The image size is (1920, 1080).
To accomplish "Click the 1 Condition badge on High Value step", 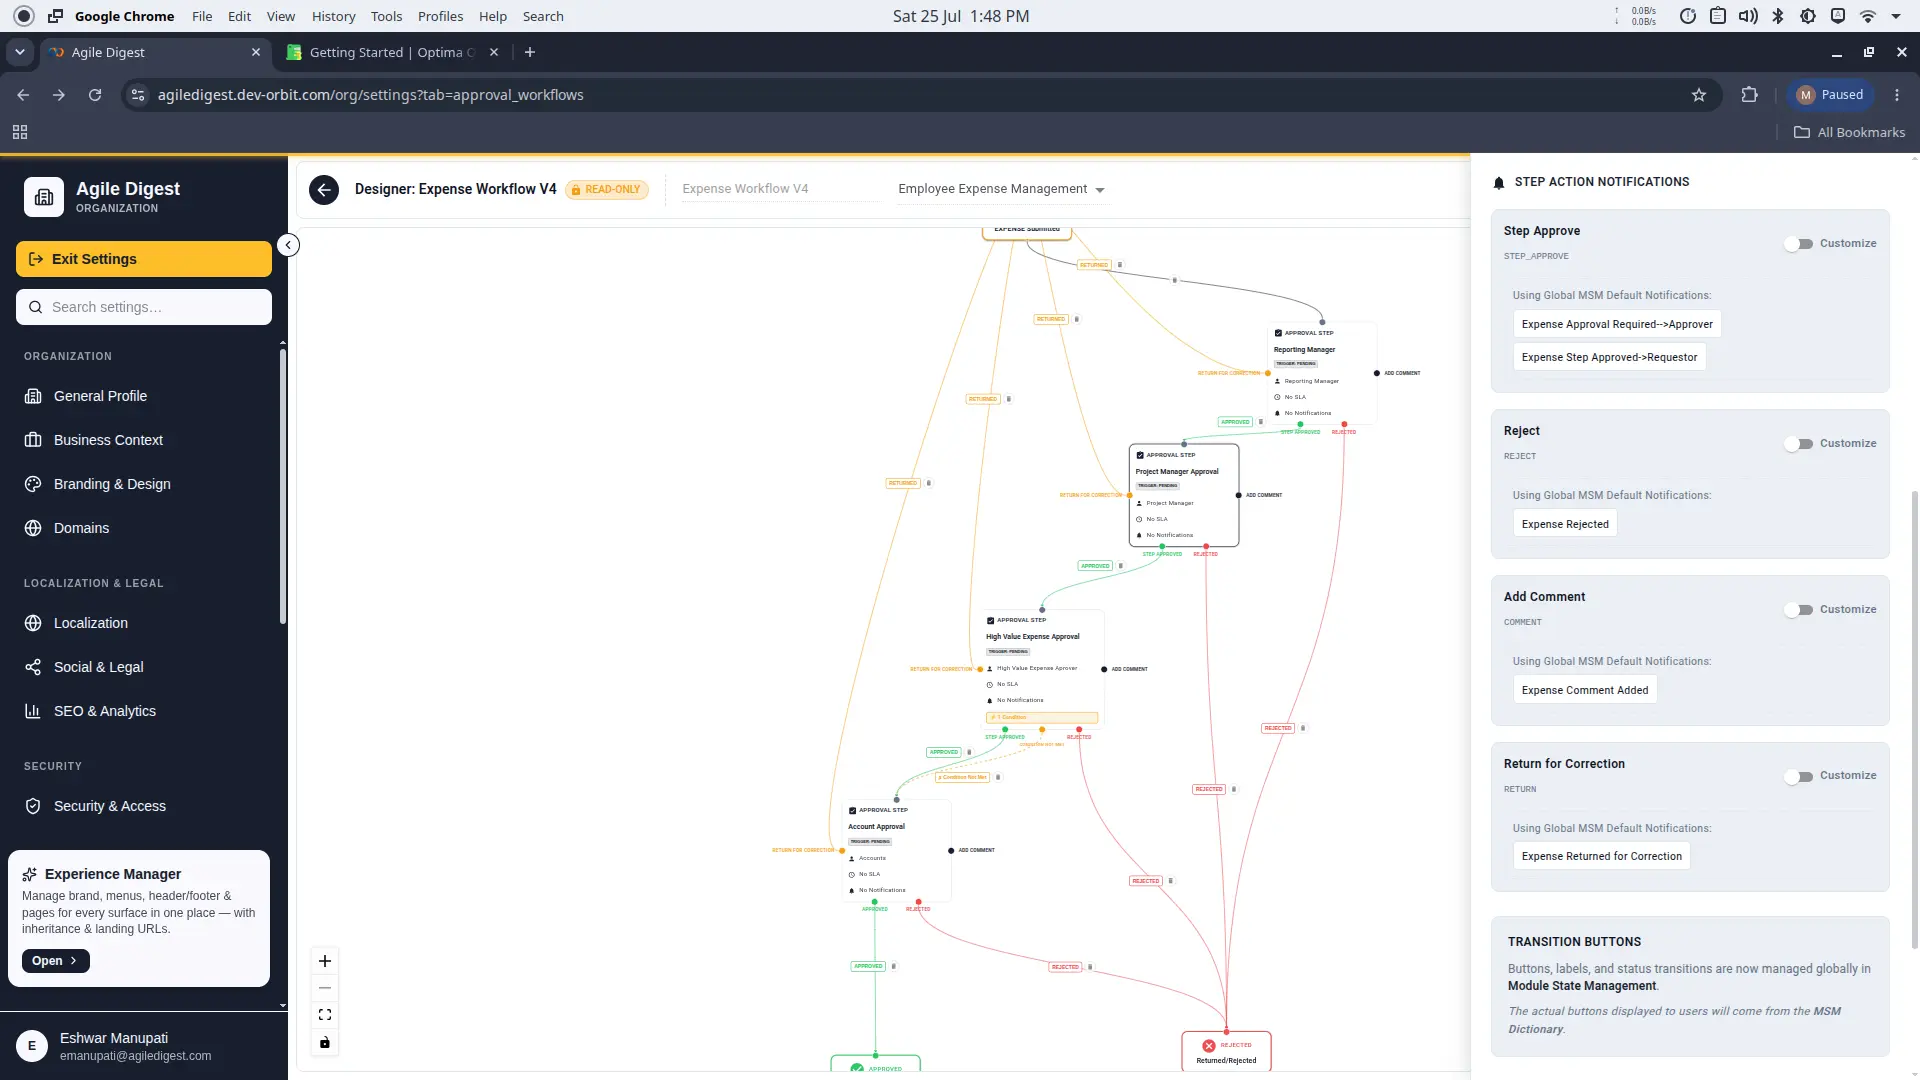I will pyautogui.click(x=1042, y=718).
